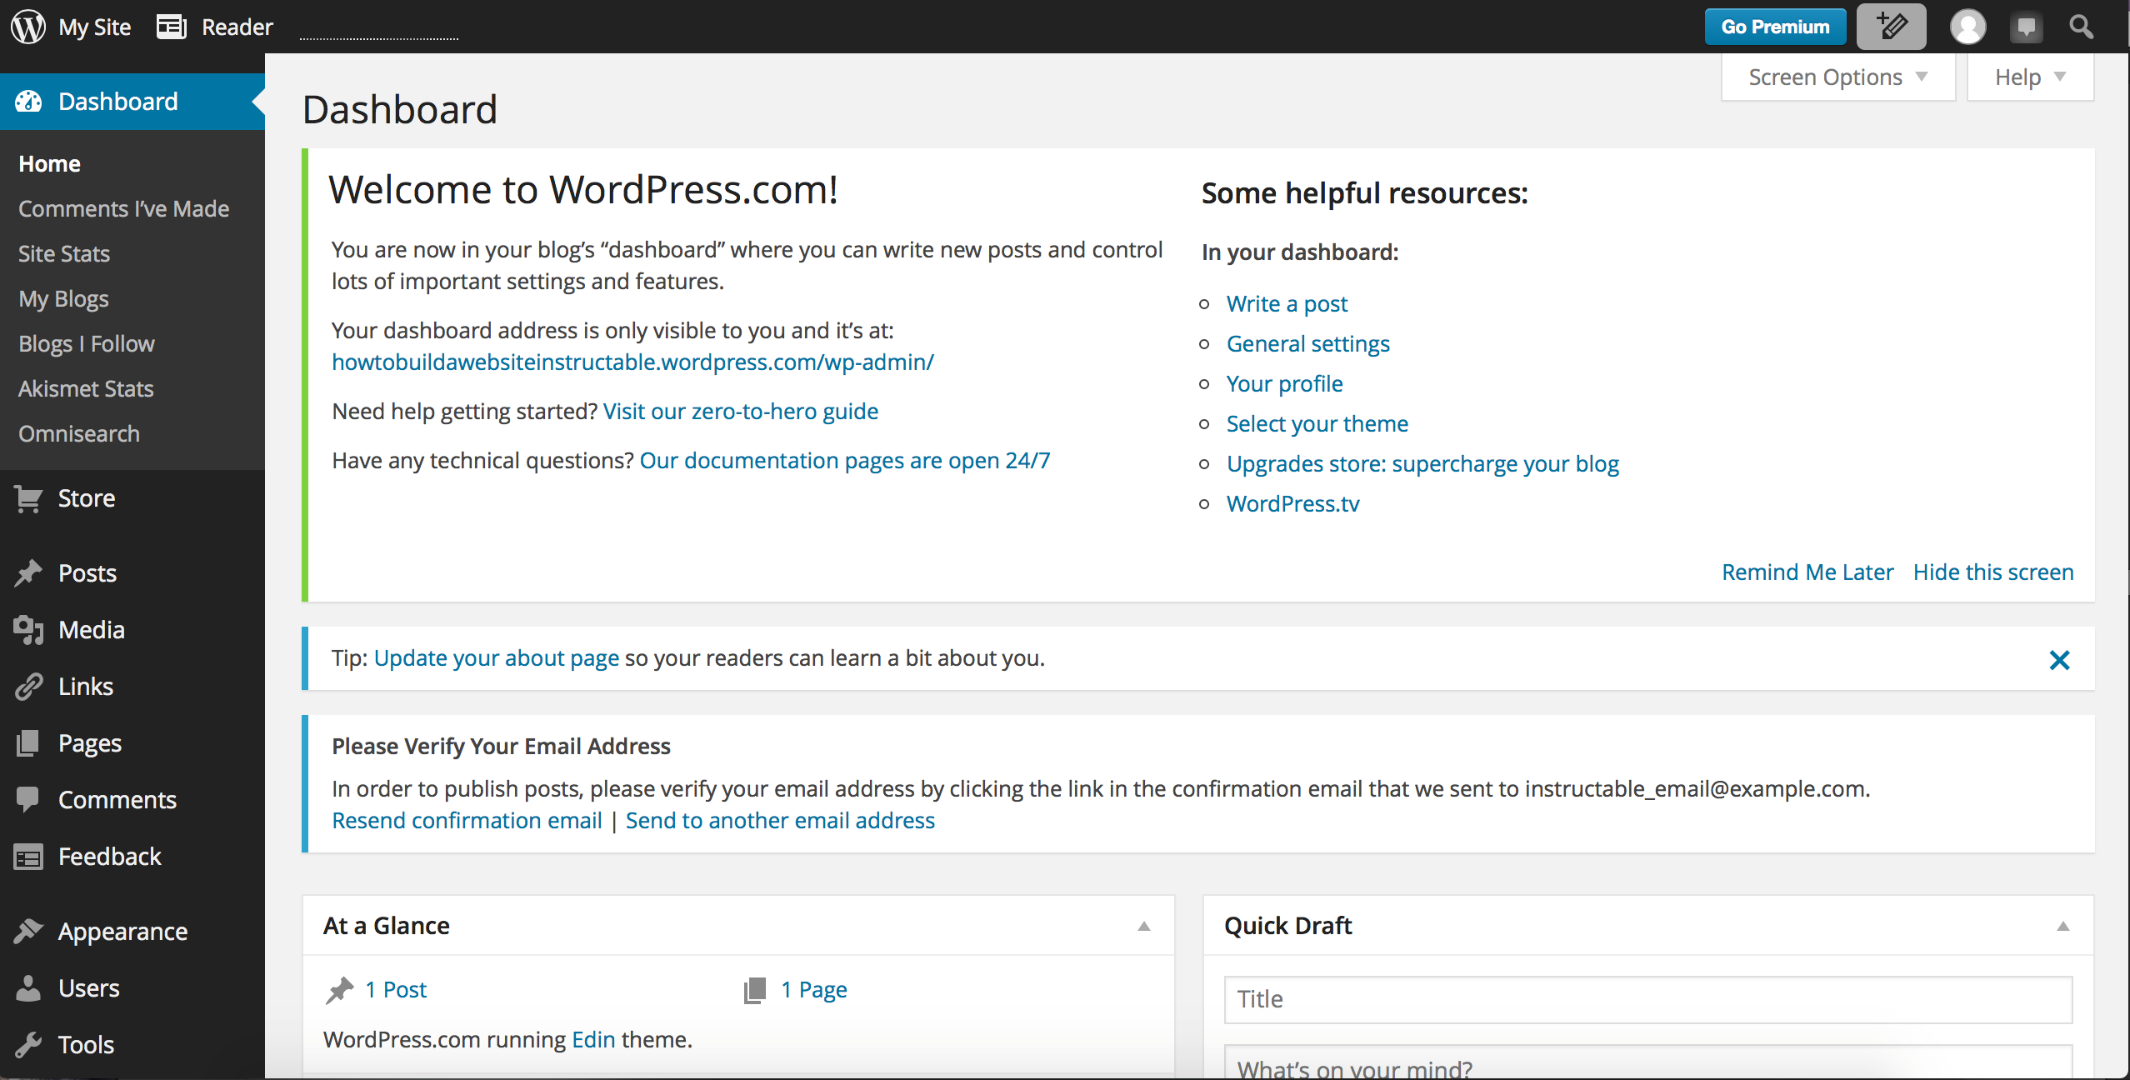Image resolution: width=2130 pixels, height=1080 pixels.
Task: Open Comments I've Made
Action: 124,209
